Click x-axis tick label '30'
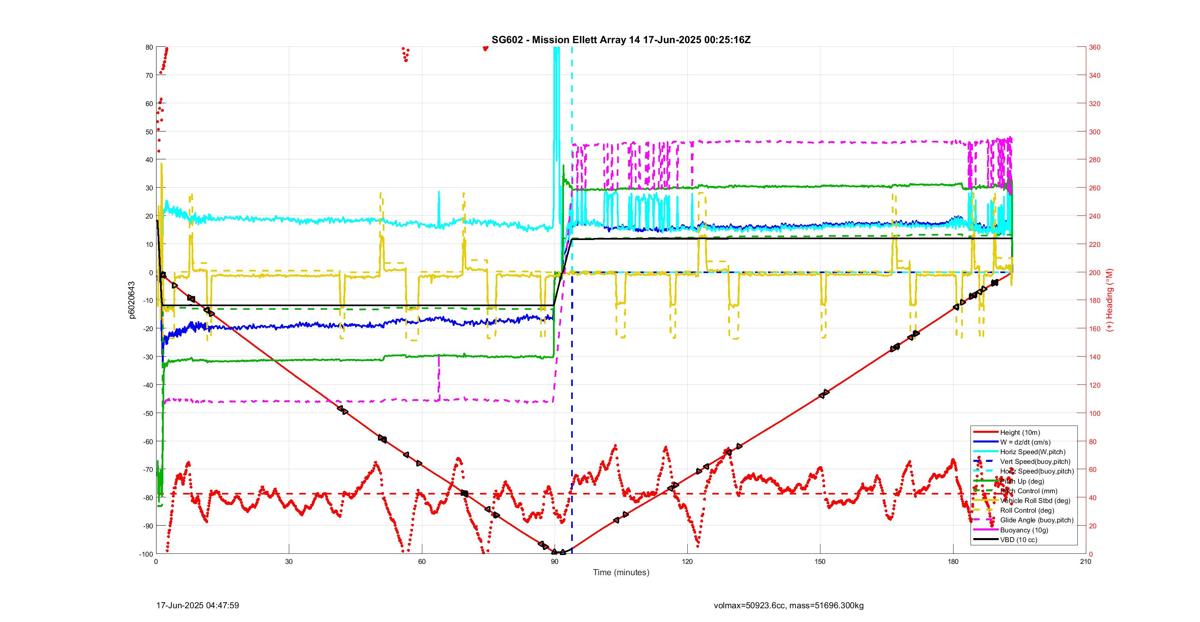 289,561
